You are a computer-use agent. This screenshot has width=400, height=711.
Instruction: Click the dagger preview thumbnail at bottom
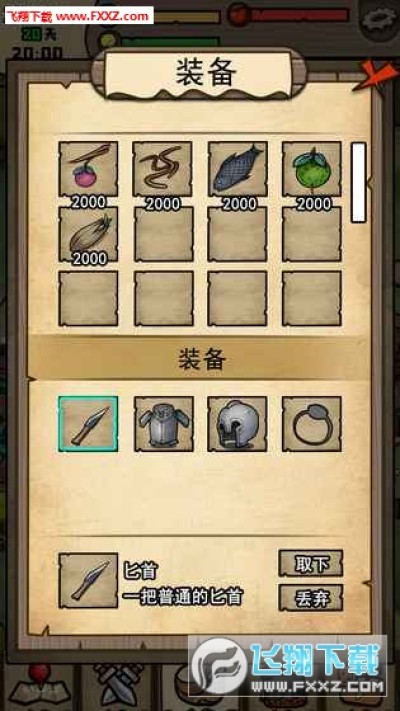tap(88, 580)
